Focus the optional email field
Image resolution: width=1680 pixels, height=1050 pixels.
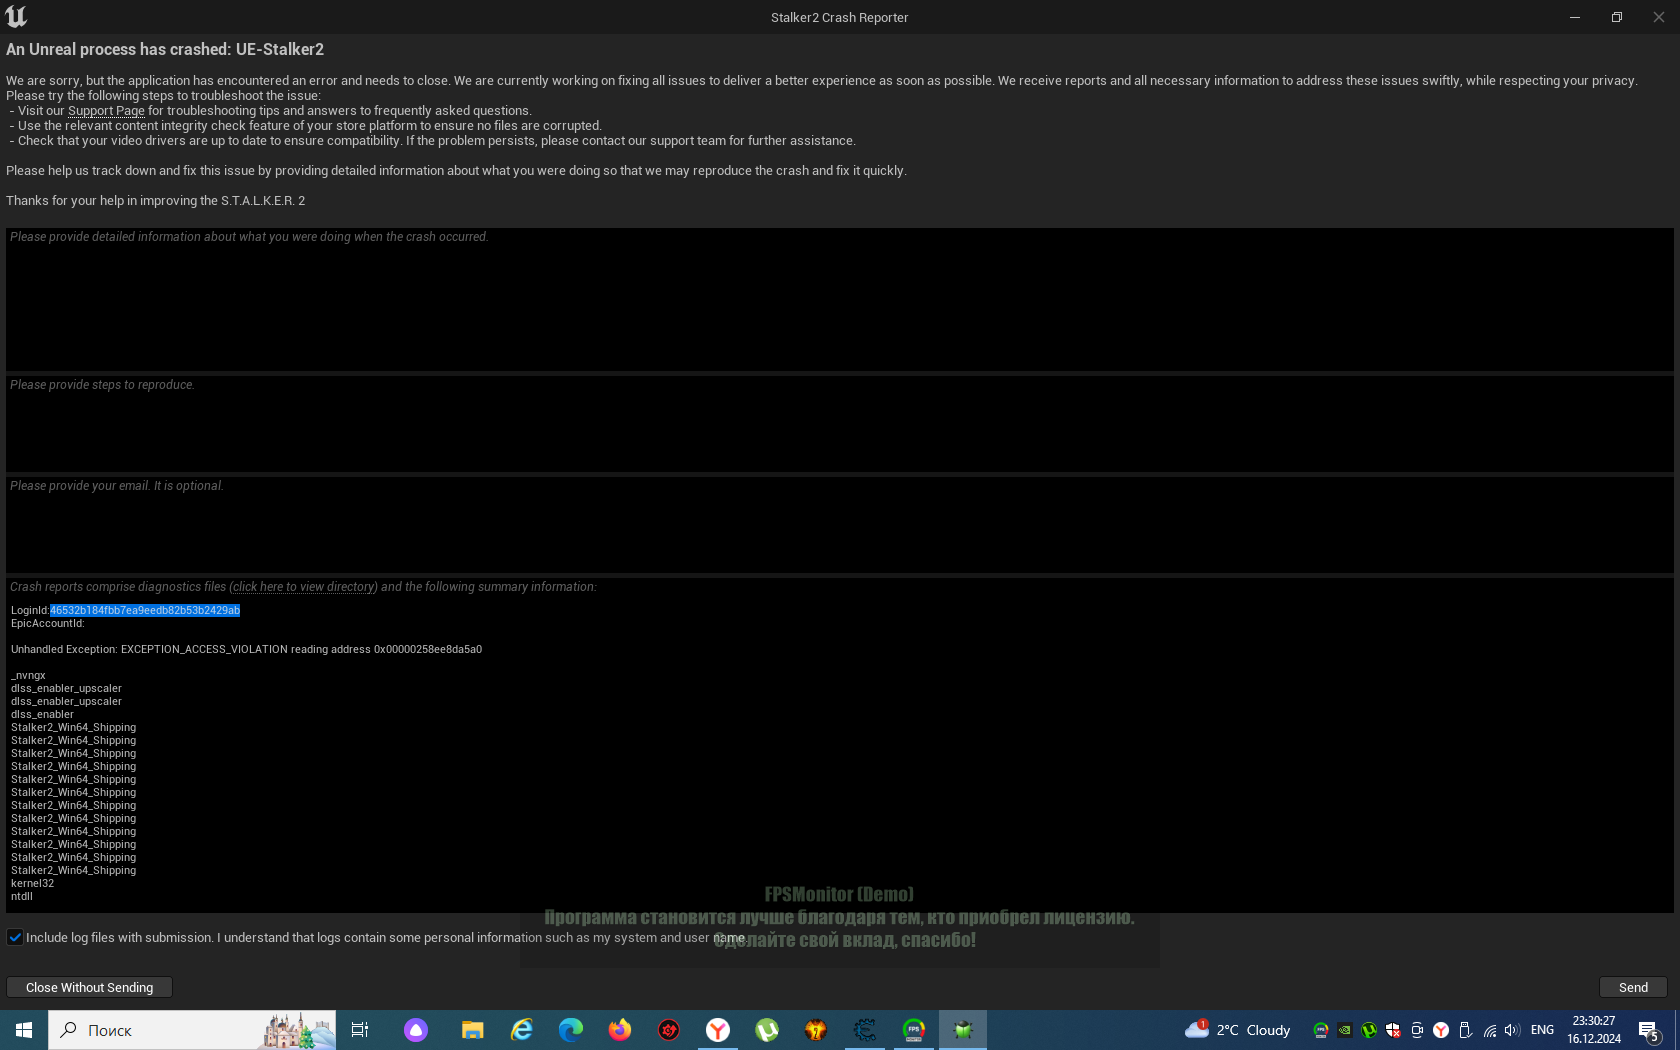840,525
